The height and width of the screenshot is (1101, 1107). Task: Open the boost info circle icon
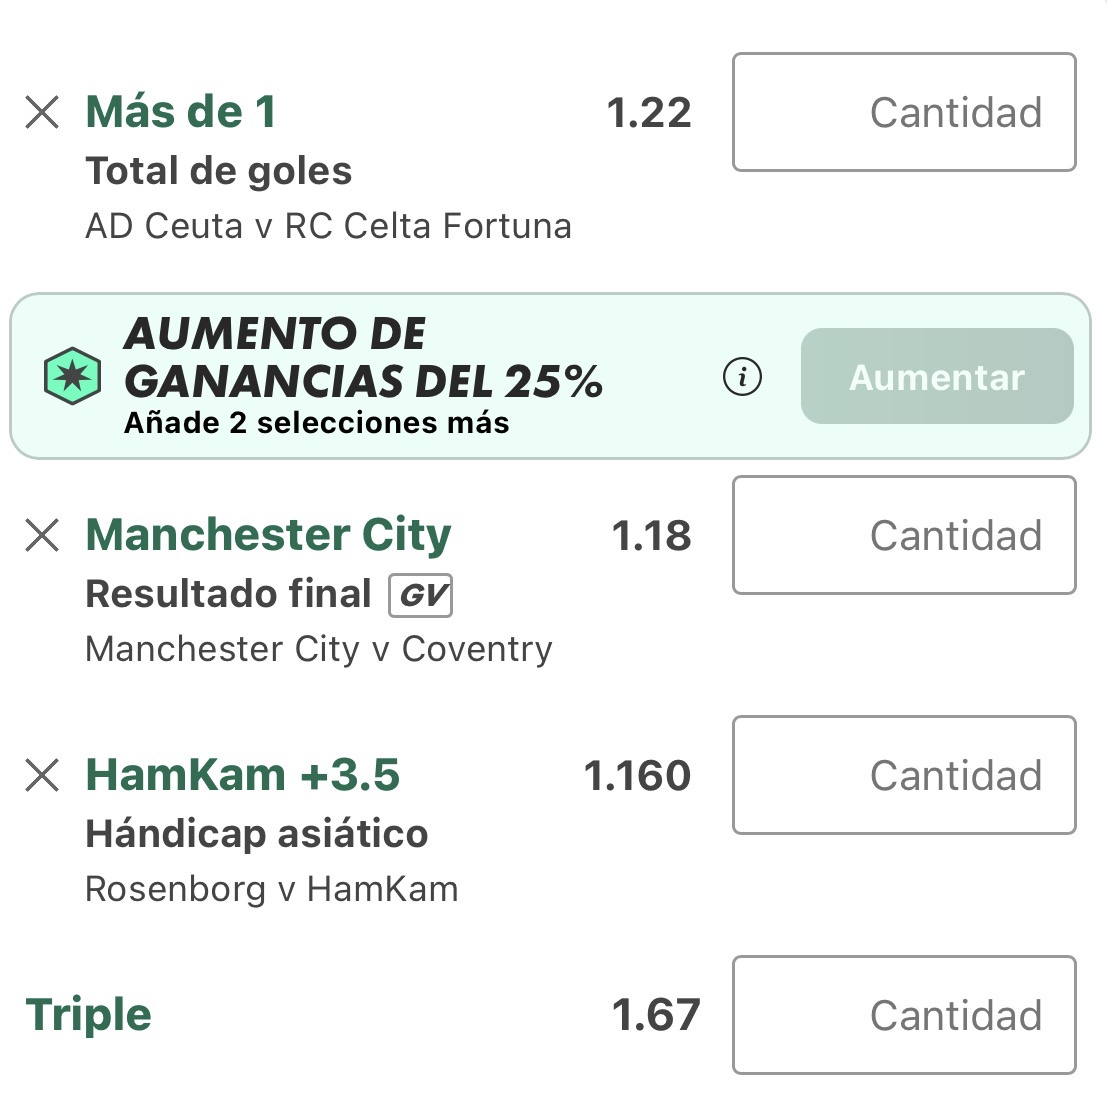point(742,376)
